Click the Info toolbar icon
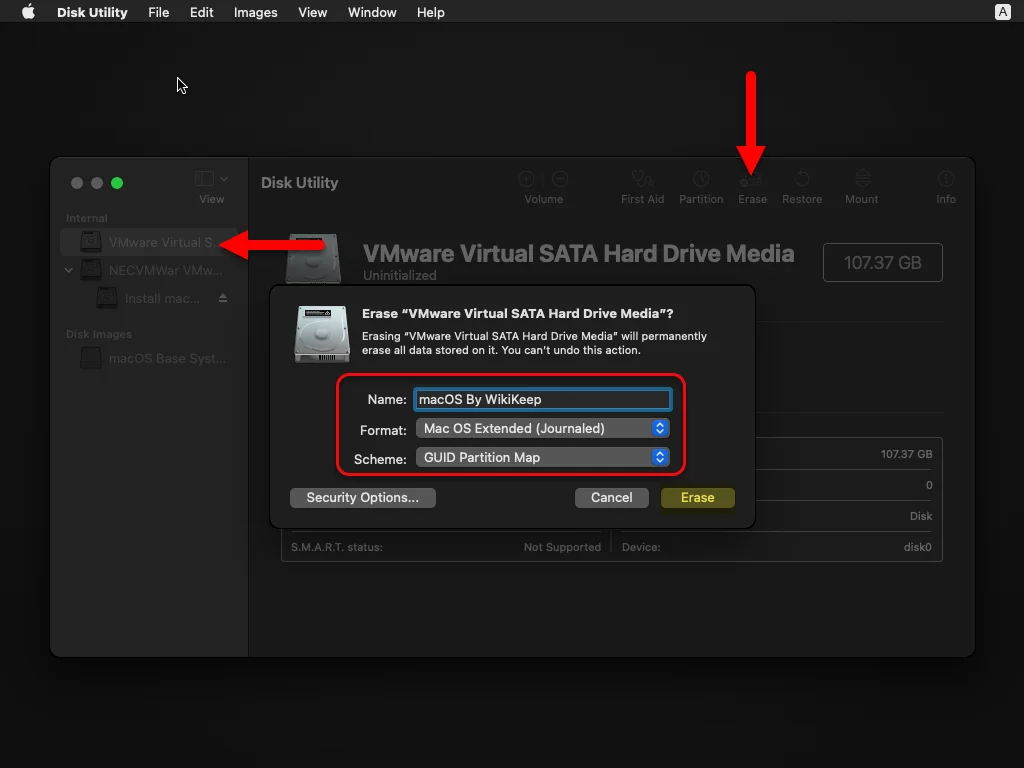Screen dimensions: 1024x768 pyautogui.click(x=946, y=178)
